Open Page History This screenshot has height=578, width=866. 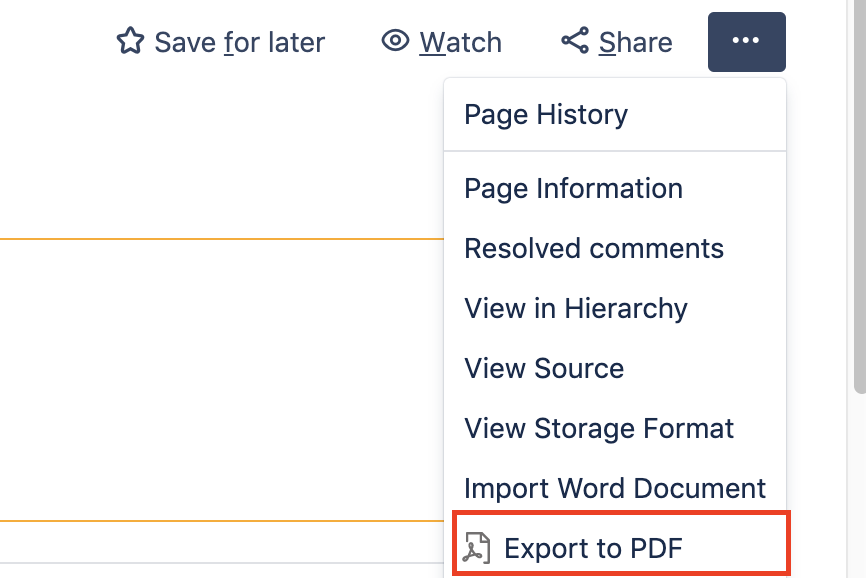[x=545, y=114]
